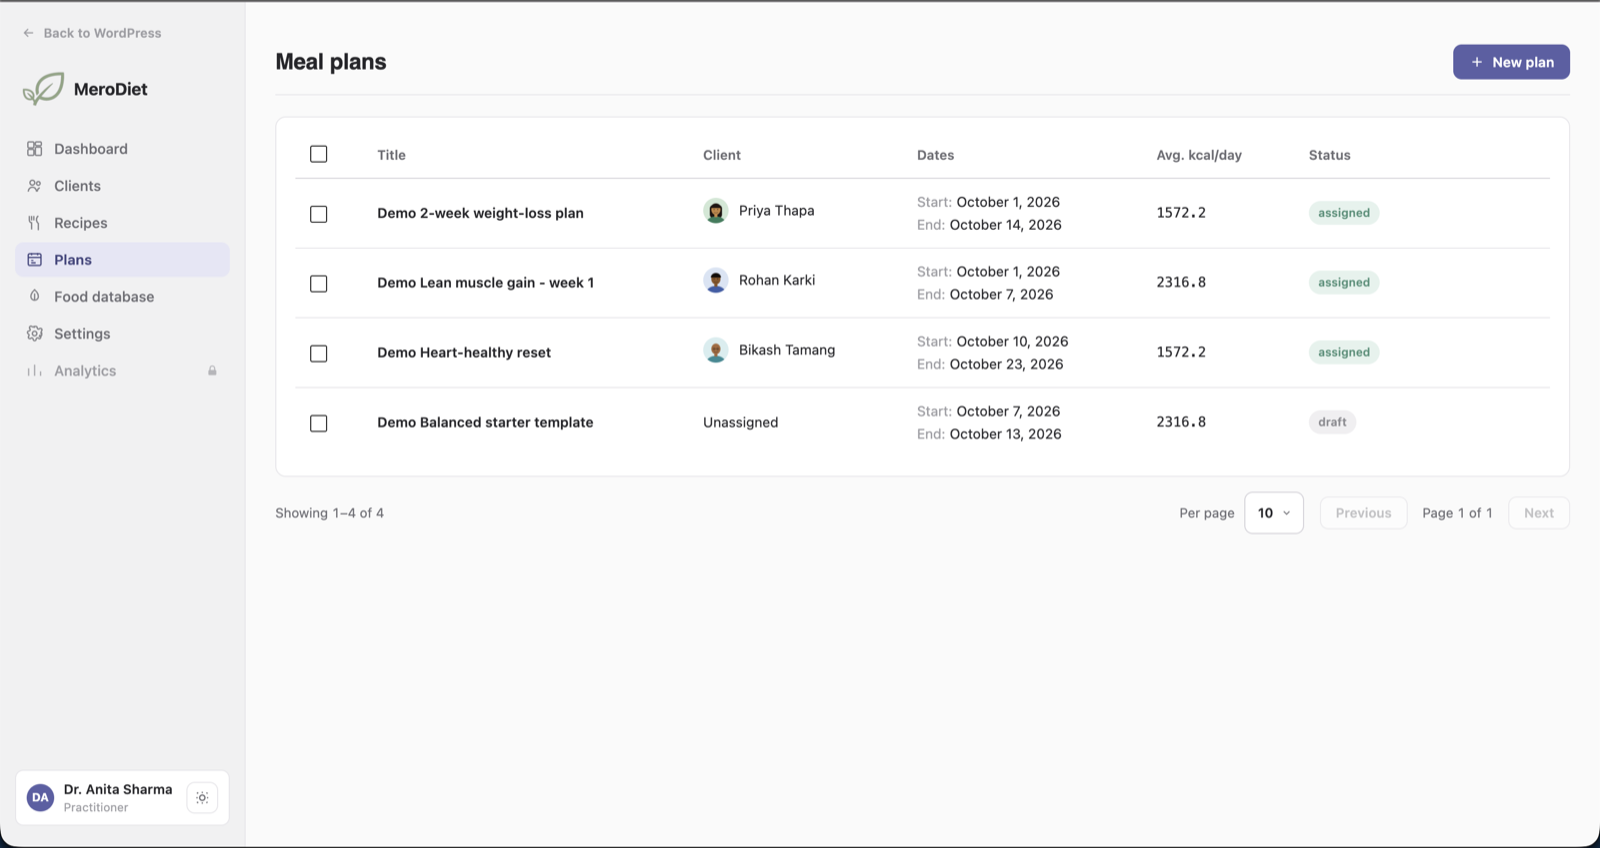Click Priya Thapa's avatar
Image resolution: width=1600 pixels, height=848 pixels.
point(716,211)
